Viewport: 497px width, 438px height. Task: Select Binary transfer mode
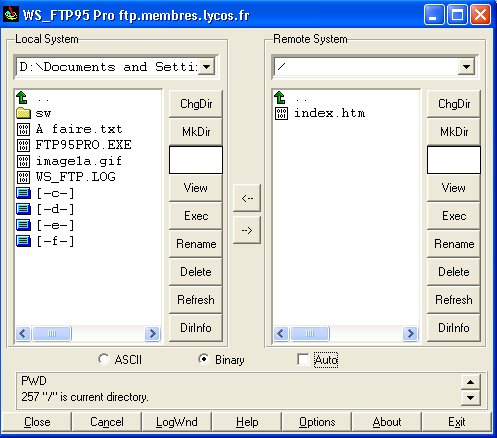click(203, 359)
